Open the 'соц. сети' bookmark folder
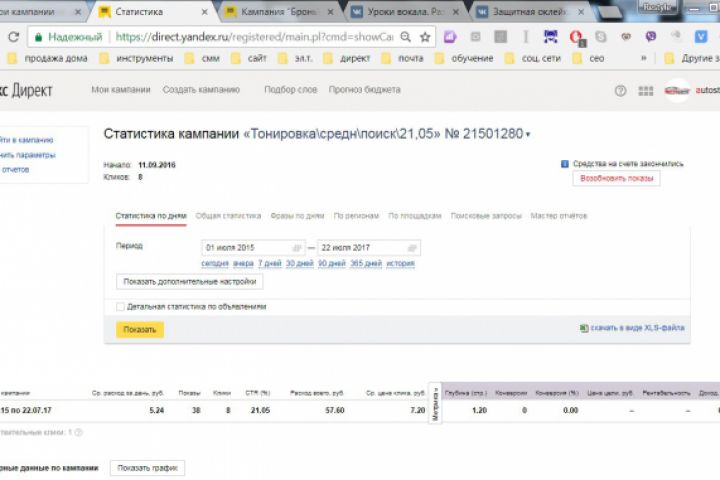Image resolution: width=720 pixels, height=480 pixels. pyautogui.click(x=533, y=58)
